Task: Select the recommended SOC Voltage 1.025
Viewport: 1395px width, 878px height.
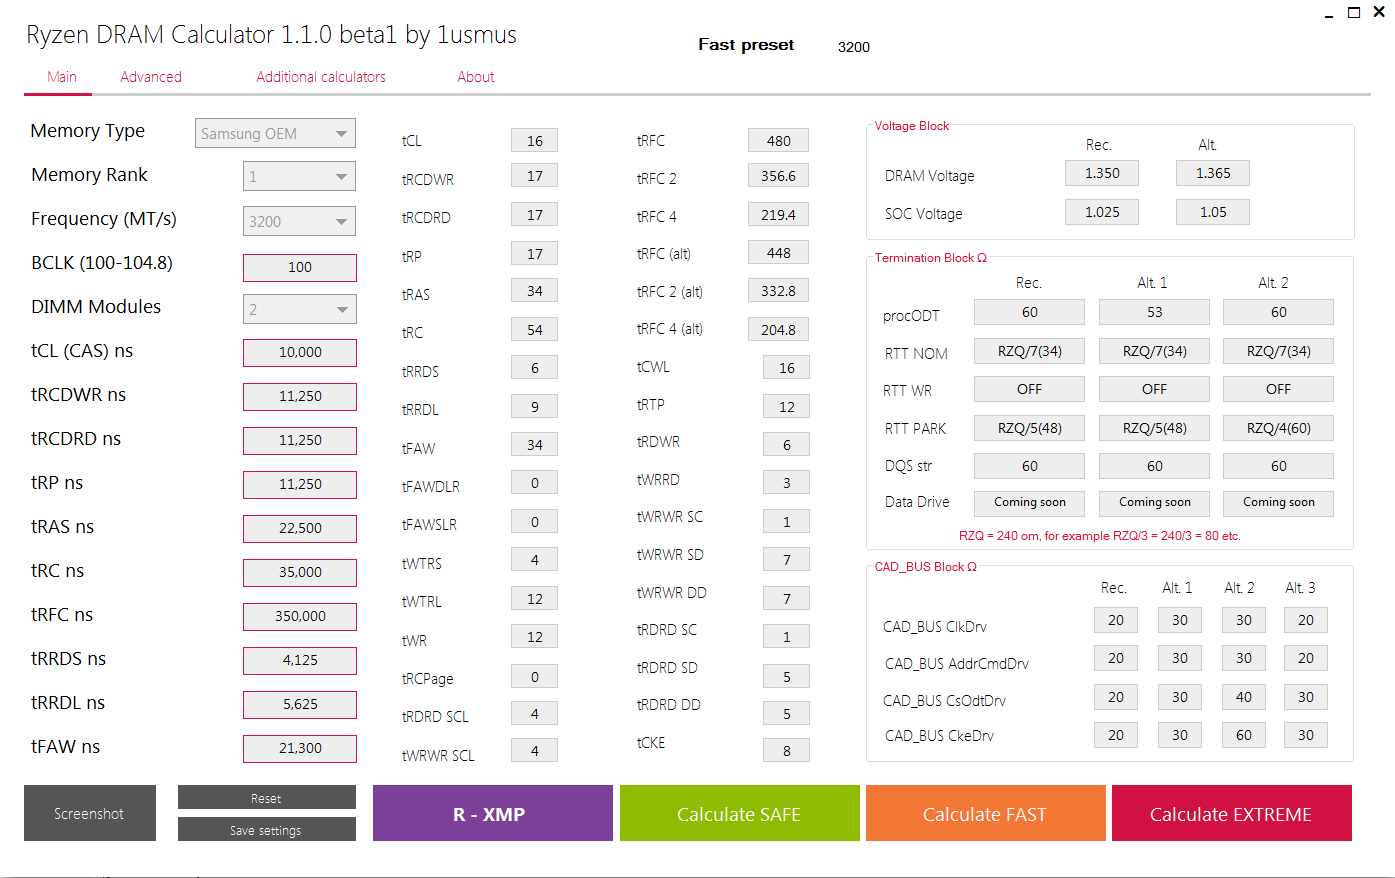Action: pyautogui.click(x=1102, y=212)
